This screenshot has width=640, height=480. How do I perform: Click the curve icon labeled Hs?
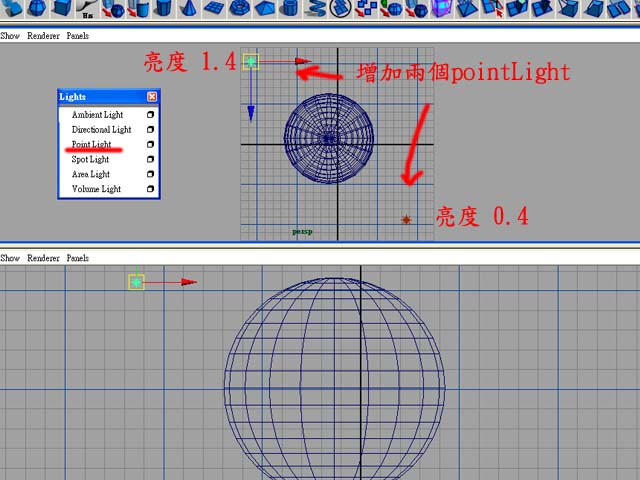tap(87, 8)
